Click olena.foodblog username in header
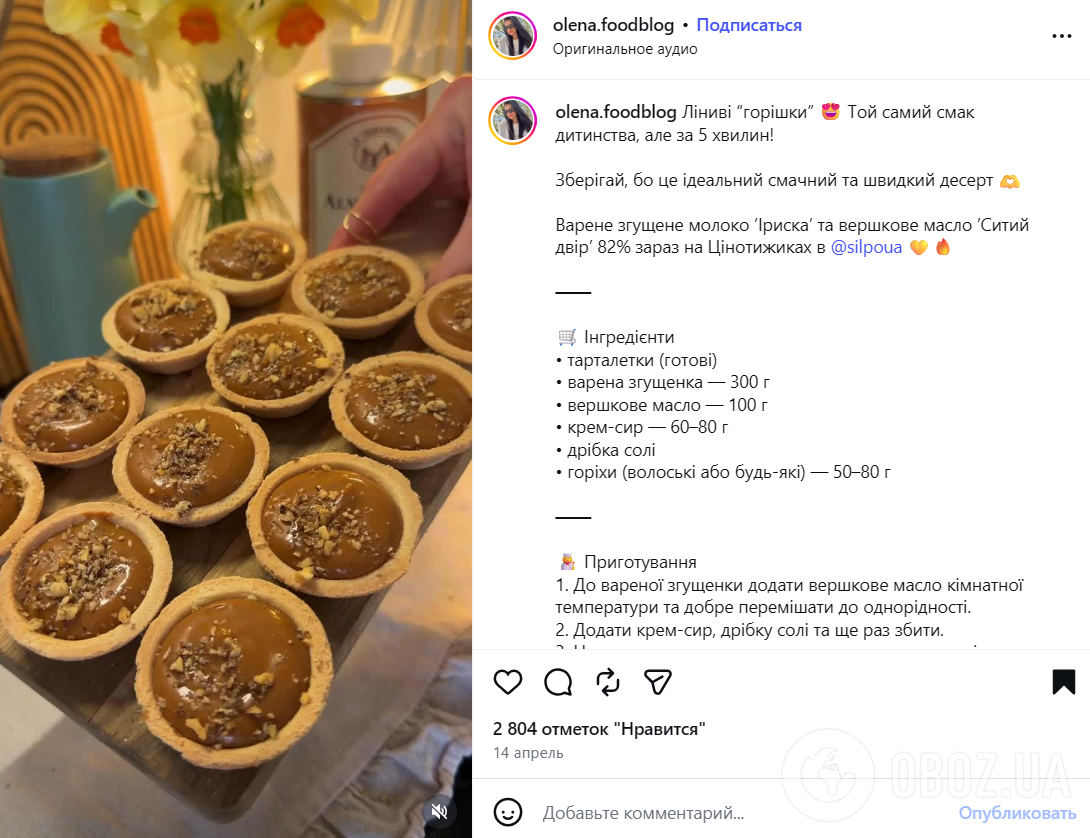Image resolution: width=1090 pixels, height=838 pixels. 613,25
